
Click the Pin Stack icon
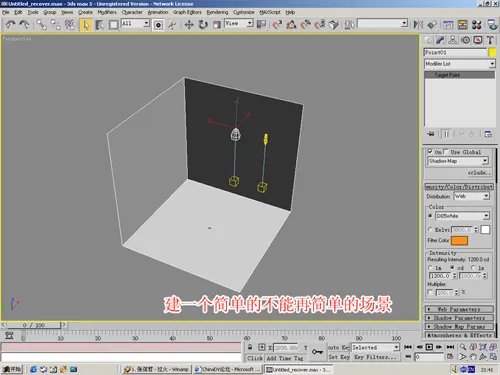[x=431, y=134]
